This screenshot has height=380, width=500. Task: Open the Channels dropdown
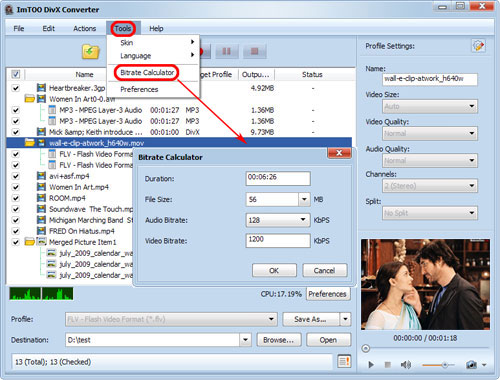pyautogui.click(x=430, y=186)
